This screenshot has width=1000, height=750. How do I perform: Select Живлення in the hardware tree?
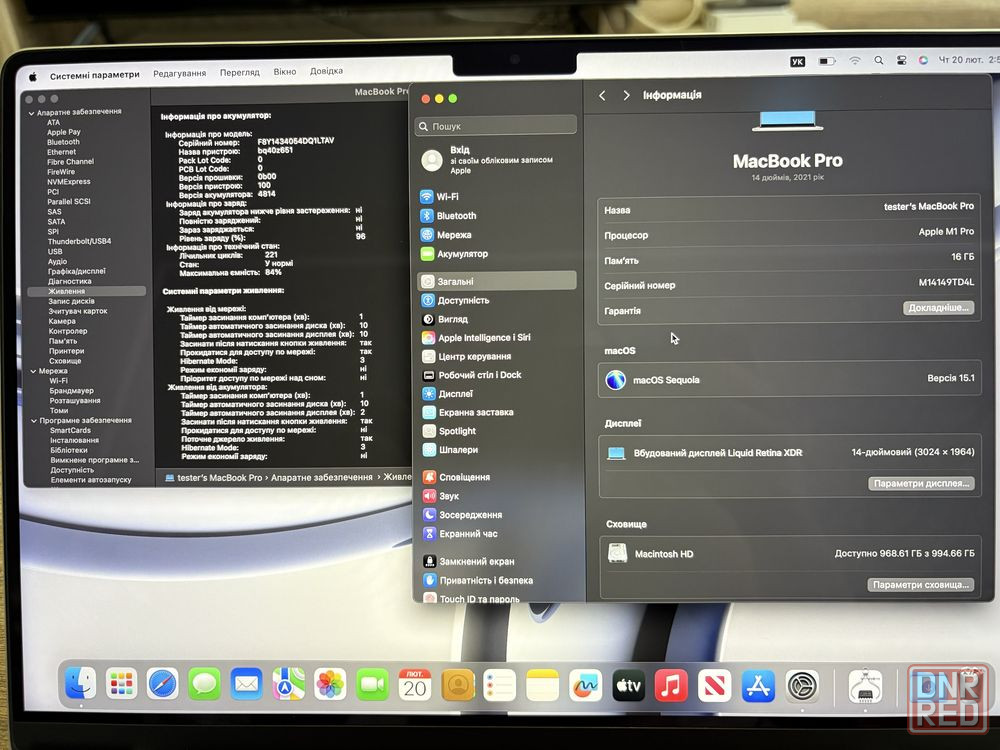pyautogui.click(x=87, y=291)
